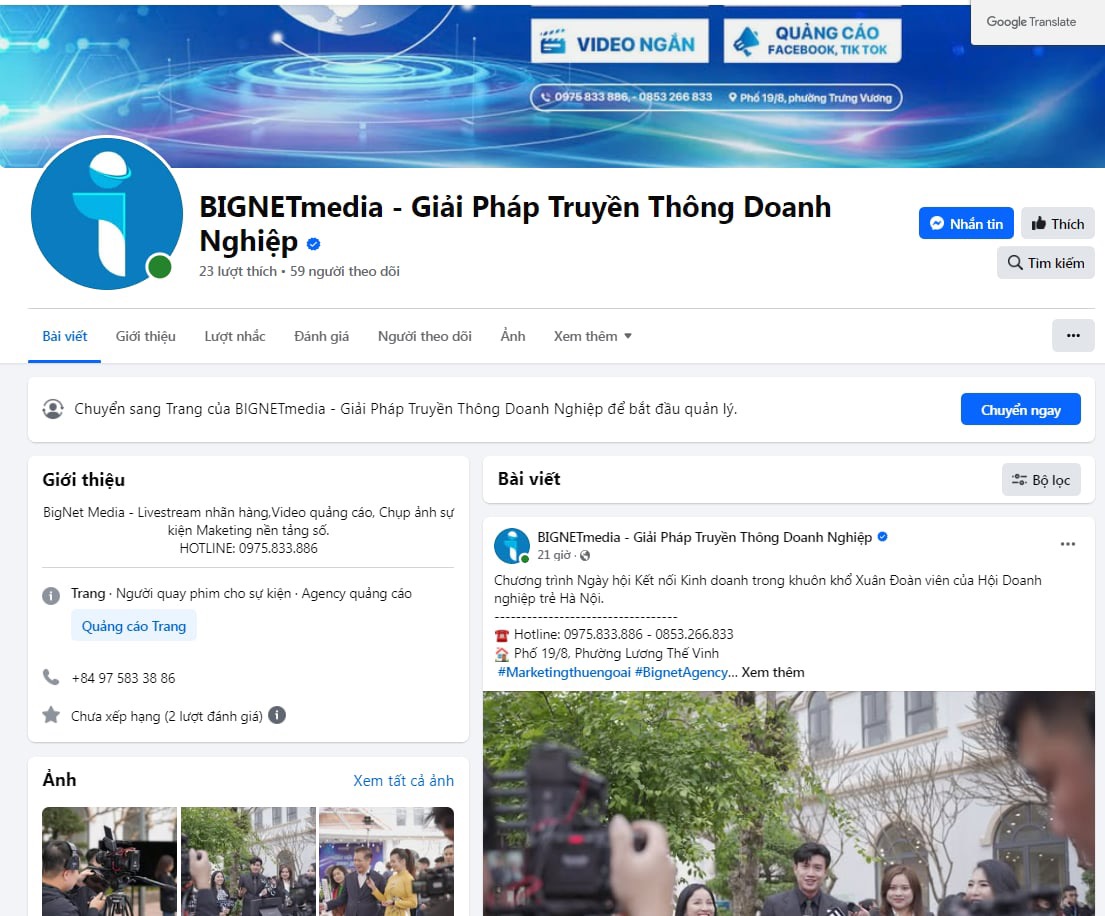Image resolution: width=1105 pixels, height=916 pixels.
Task: Click the house emoji before Phố 19/8
Action: click(x=502, y=654)
